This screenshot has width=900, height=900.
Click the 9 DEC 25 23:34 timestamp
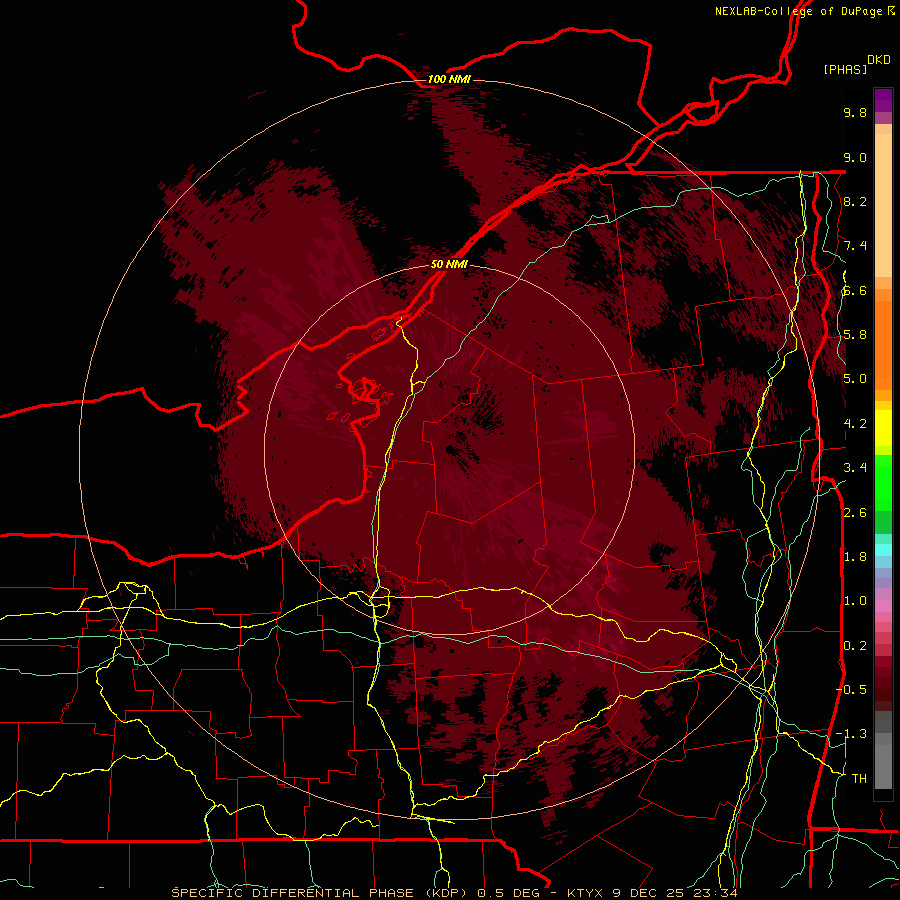click(674, 893)
